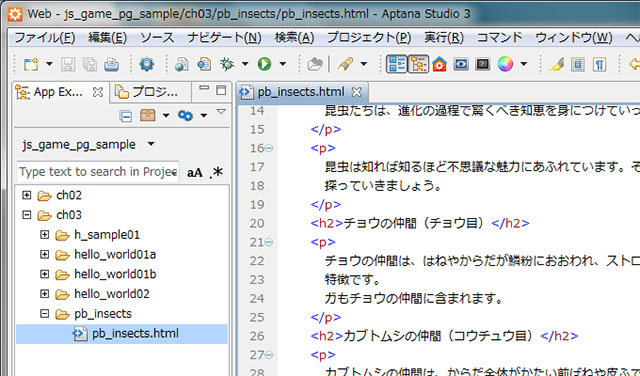Click the package deploy icon in explorer
The width and height of the screenshot is (640, 376).
147,116
